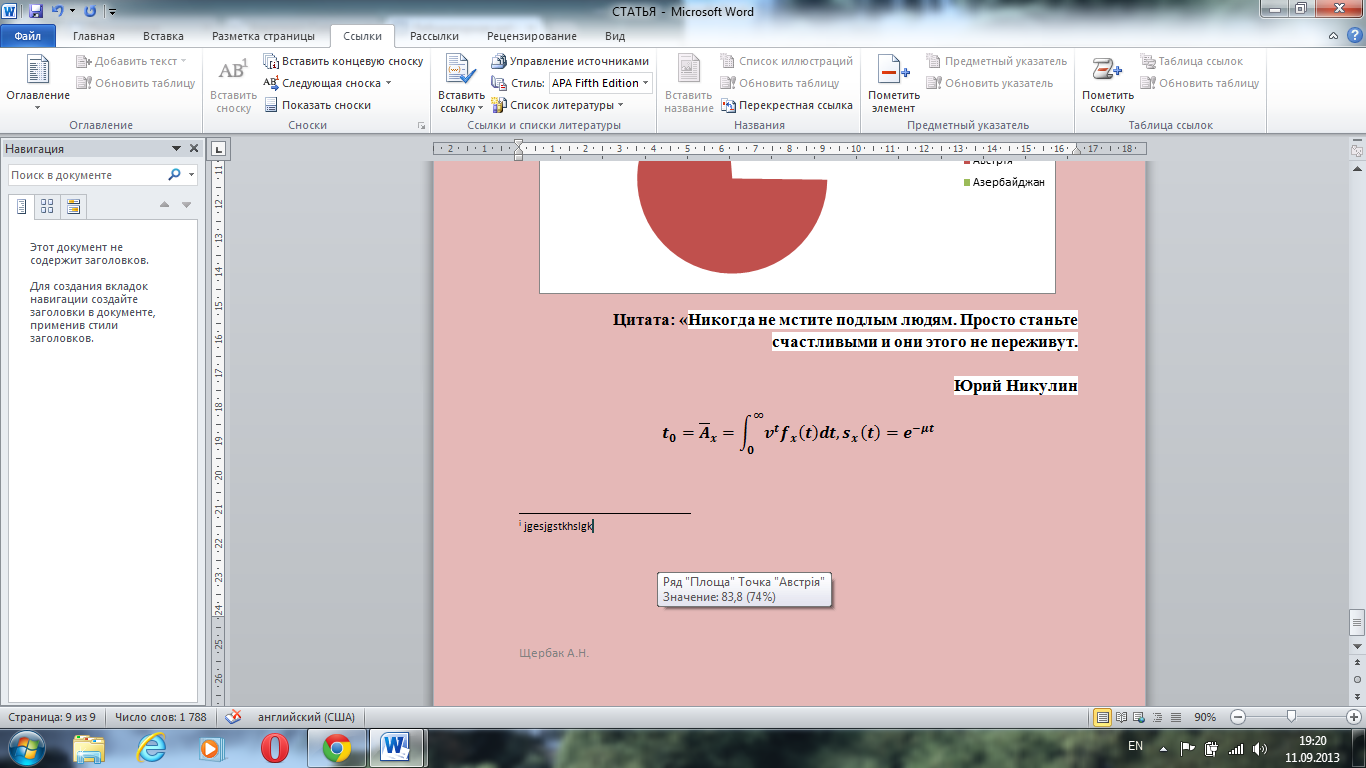Screen dimensions: 1366x768
Task: Select browse pages tab in Navigation pane
Action: 47,206
